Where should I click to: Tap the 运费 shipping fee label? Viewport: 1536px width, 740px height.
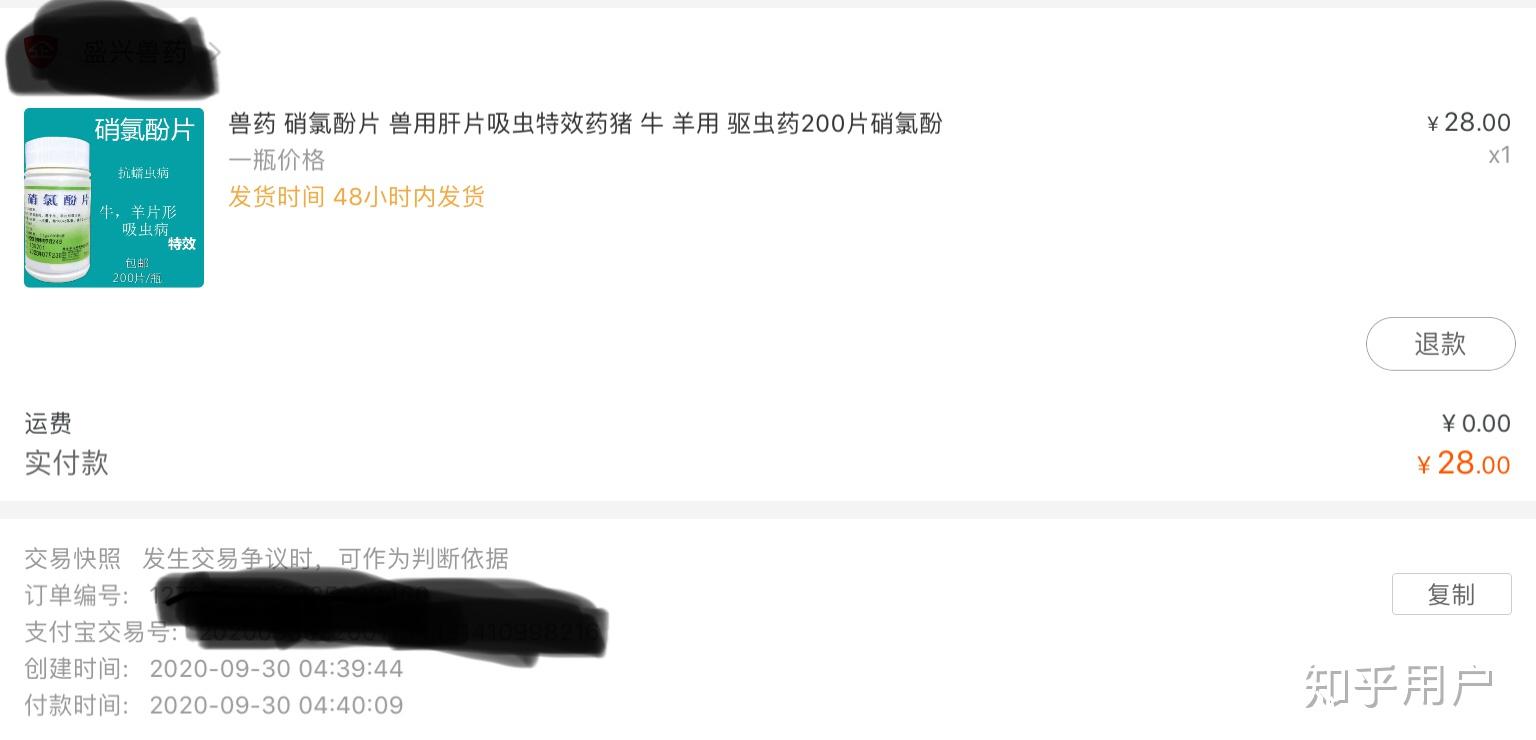48,424
